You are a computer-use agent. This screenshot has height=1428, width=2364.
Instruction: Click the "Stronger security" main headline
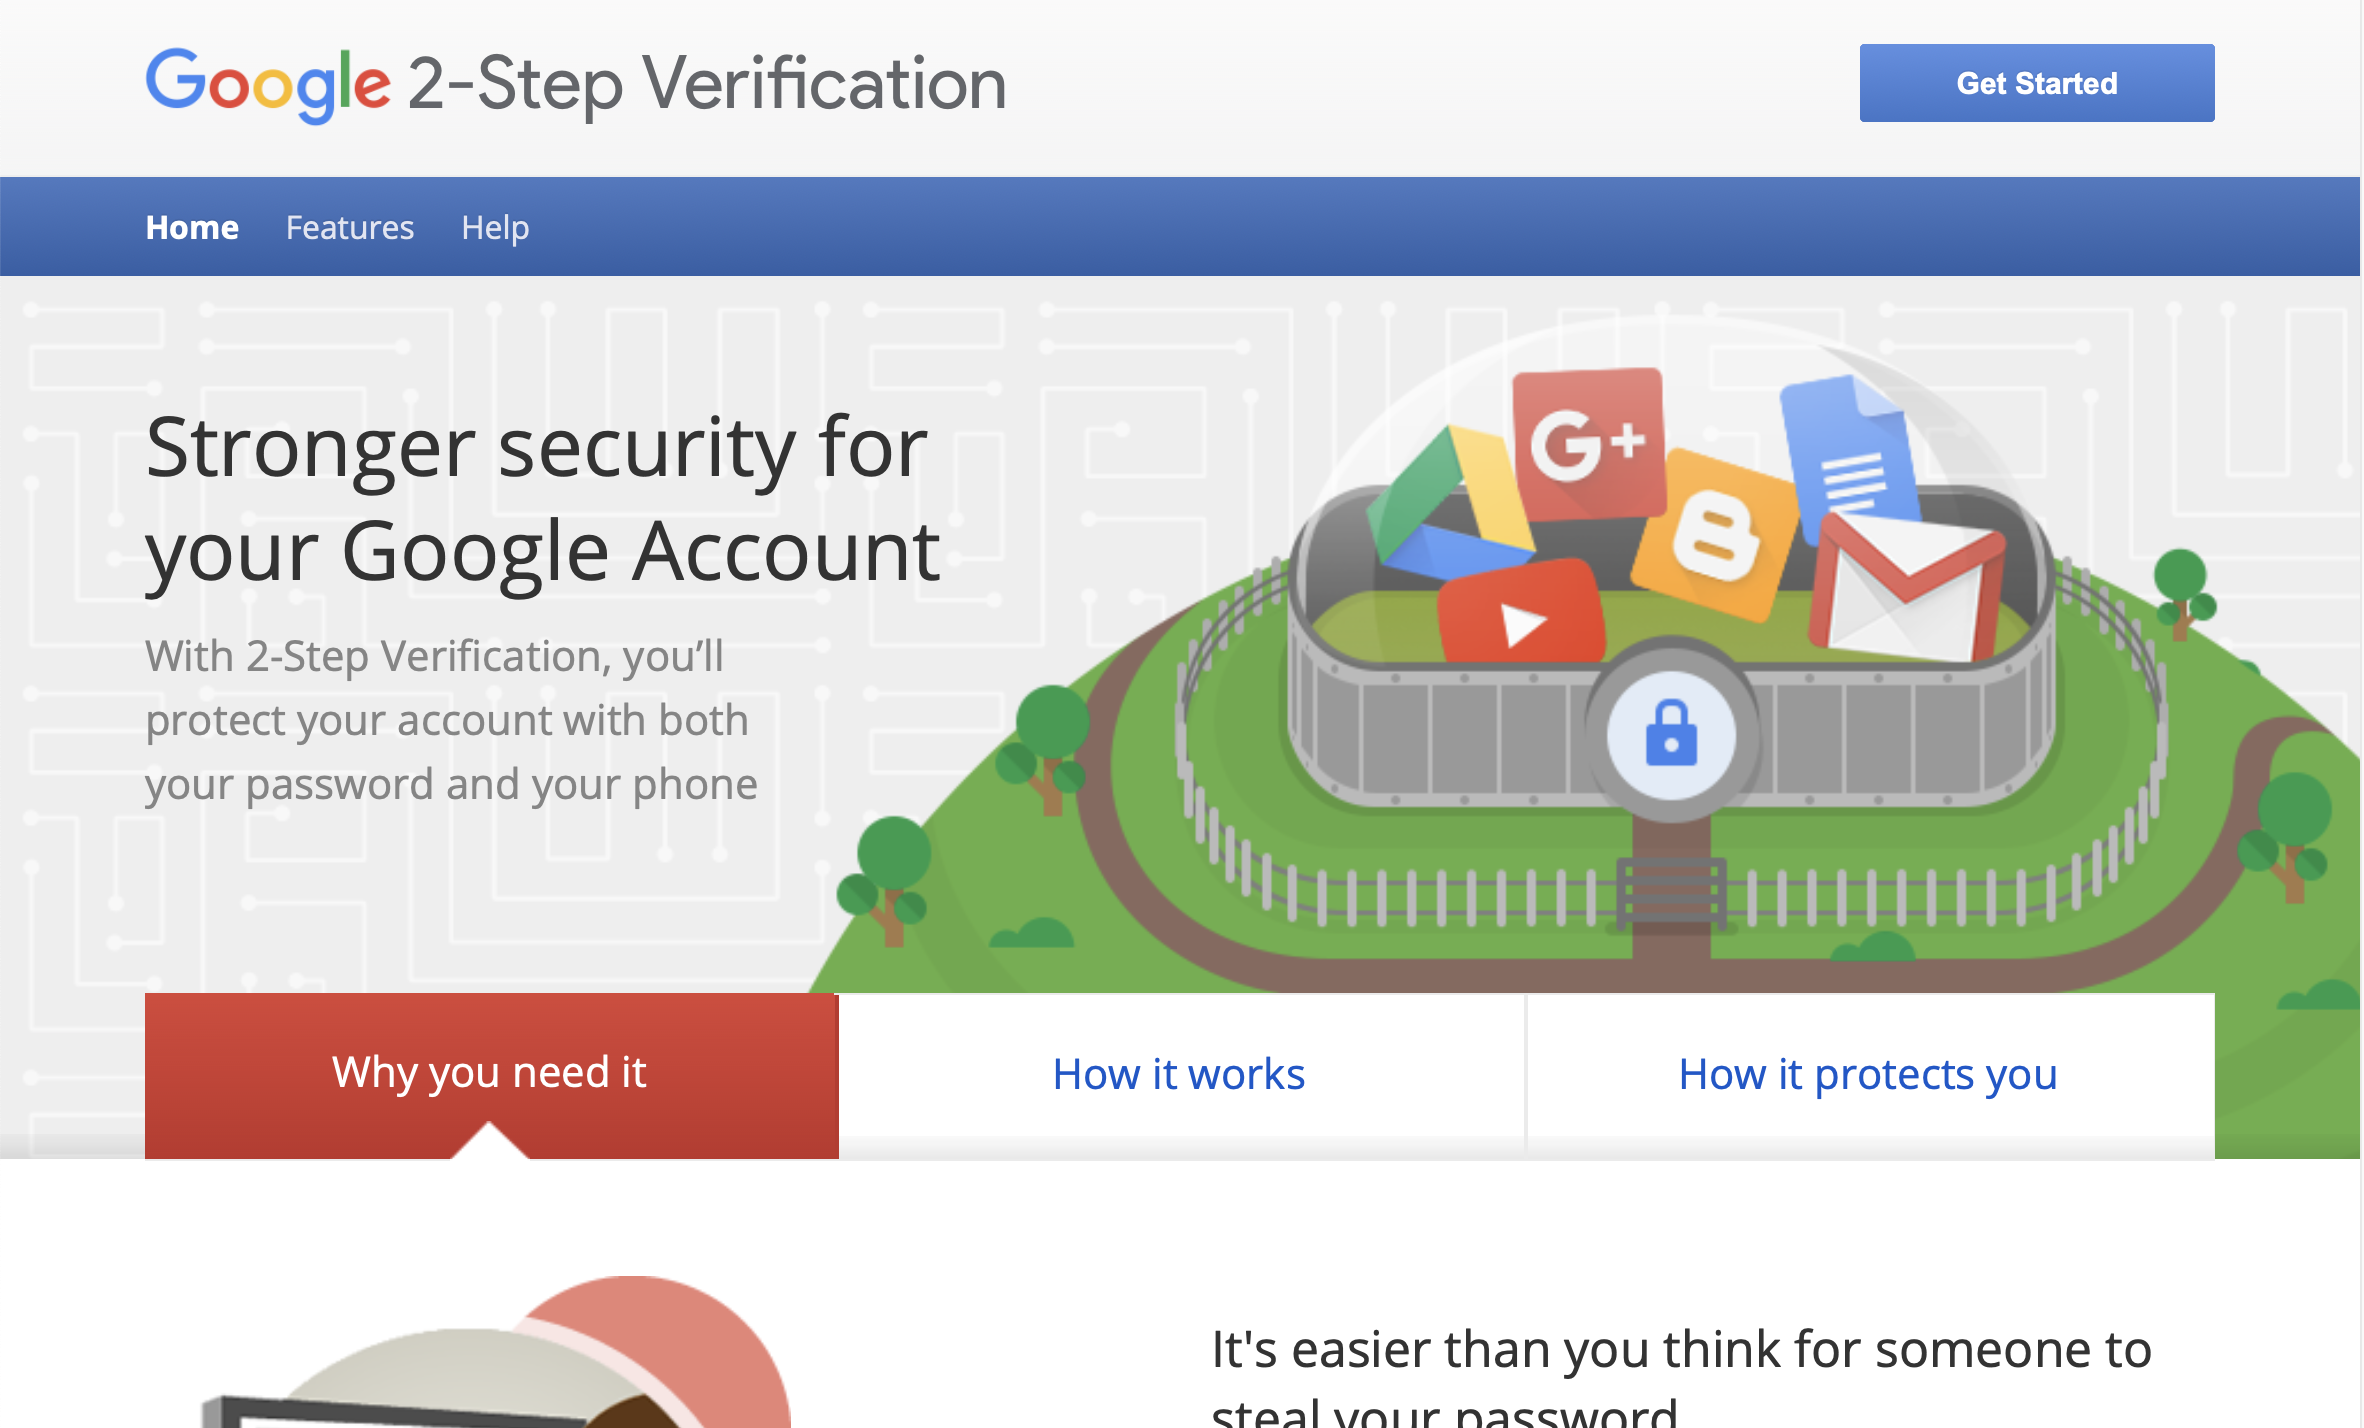(x=541, y=498)
